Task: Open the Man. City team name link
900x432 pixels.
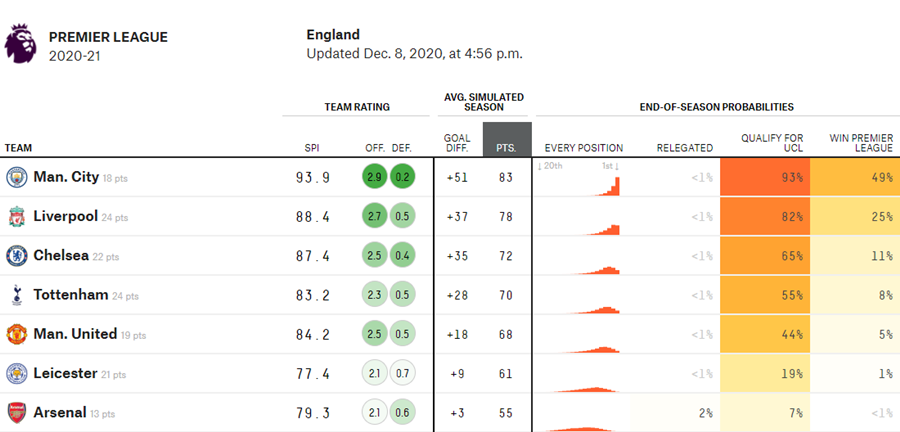Action: pos(66,177)
